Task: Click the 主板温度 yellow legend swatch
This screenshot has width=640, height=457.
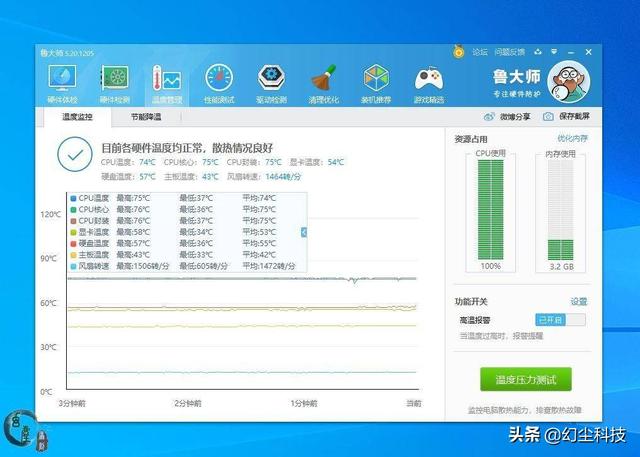Action: 73,255
